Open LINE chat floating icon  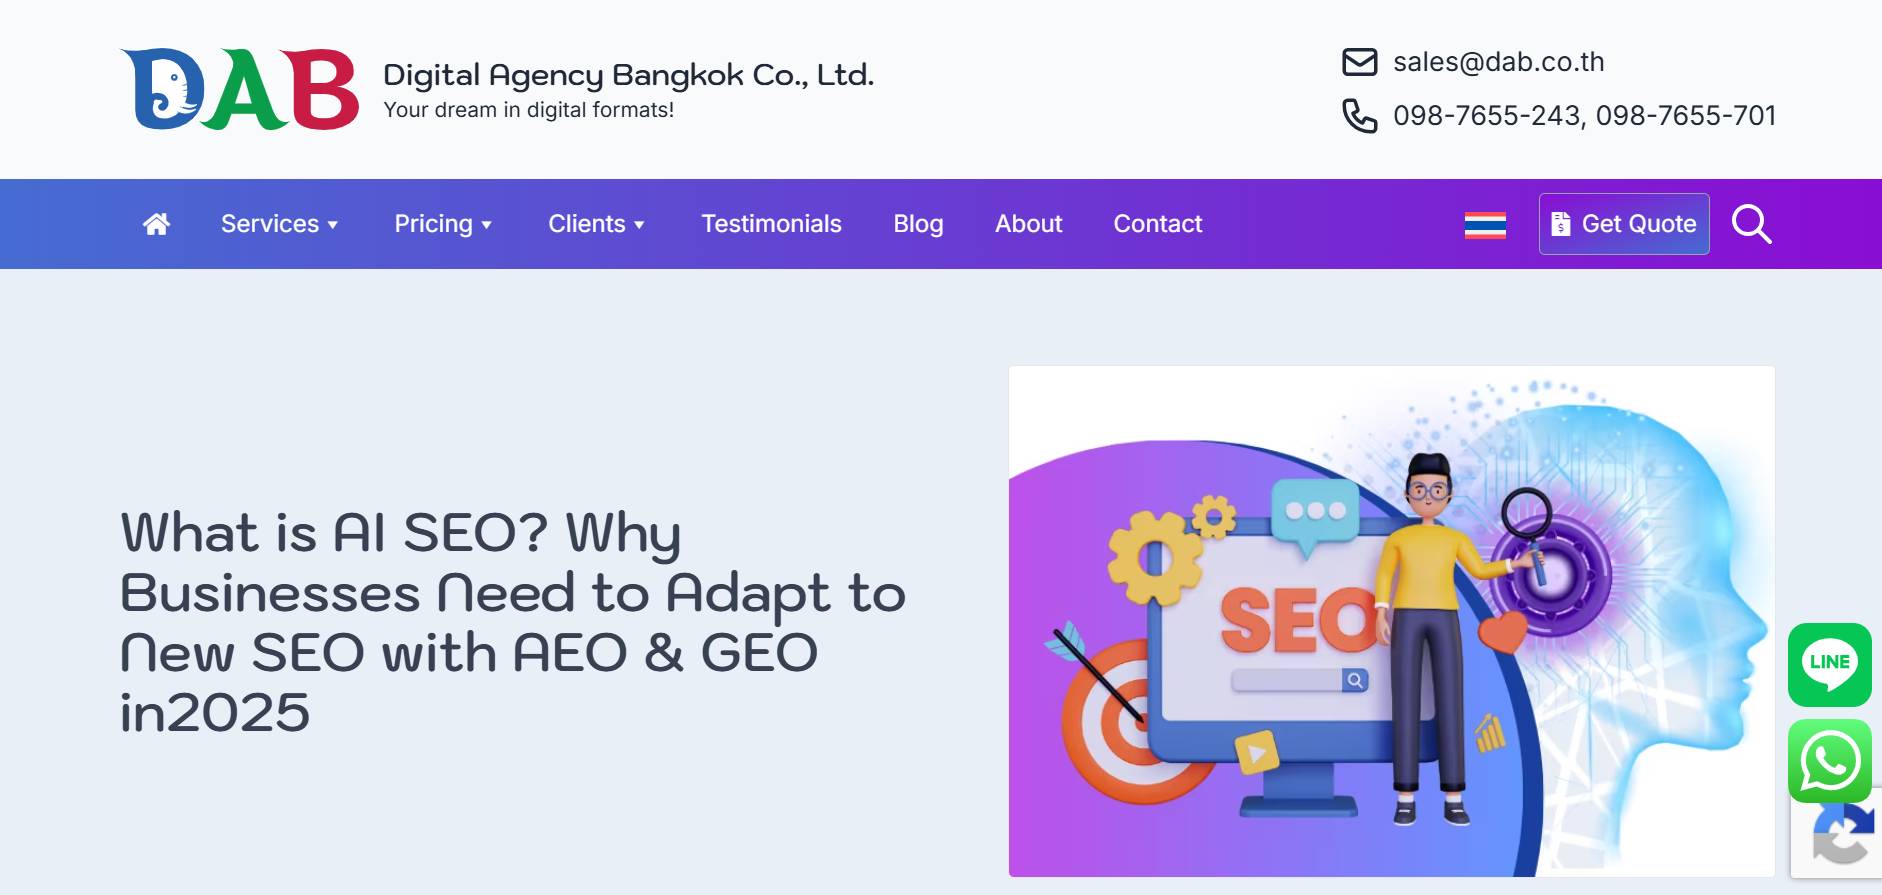pos(1829,665)
